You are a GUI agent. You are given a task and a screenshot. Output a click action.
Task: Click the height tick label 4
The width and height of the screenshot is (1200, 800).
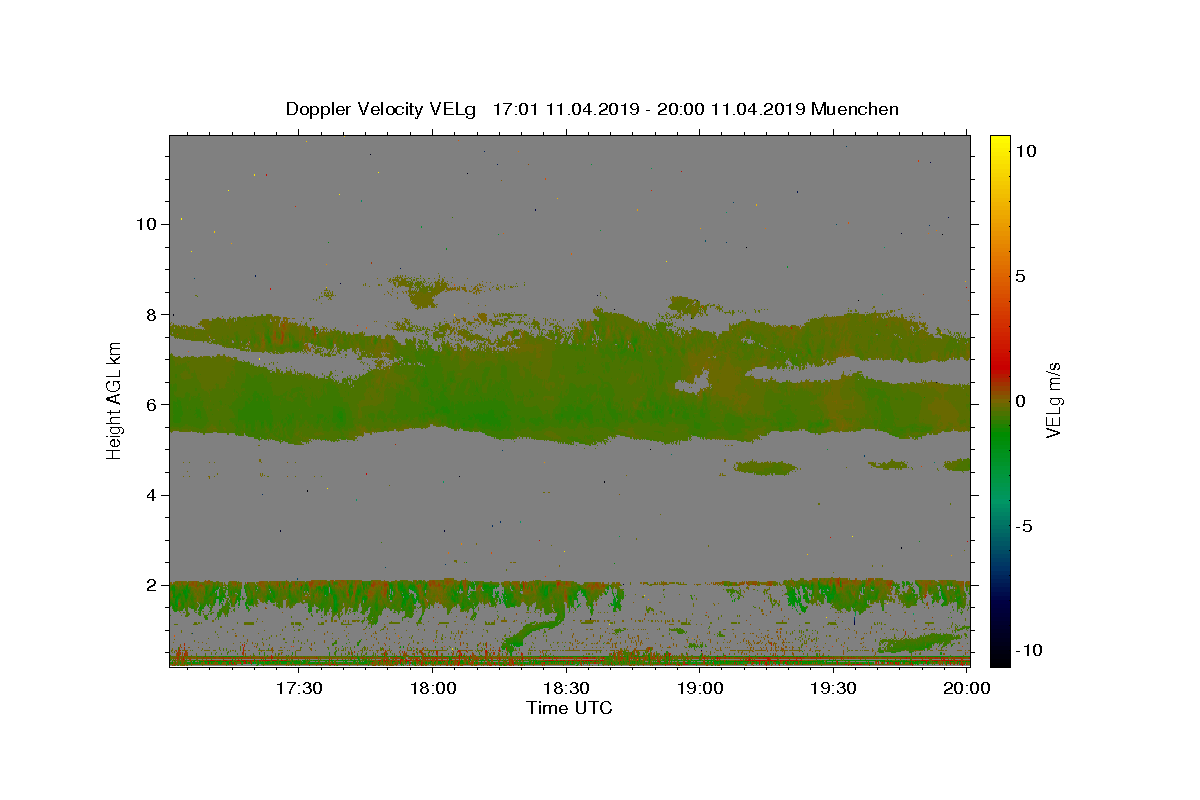pos(151,495)
